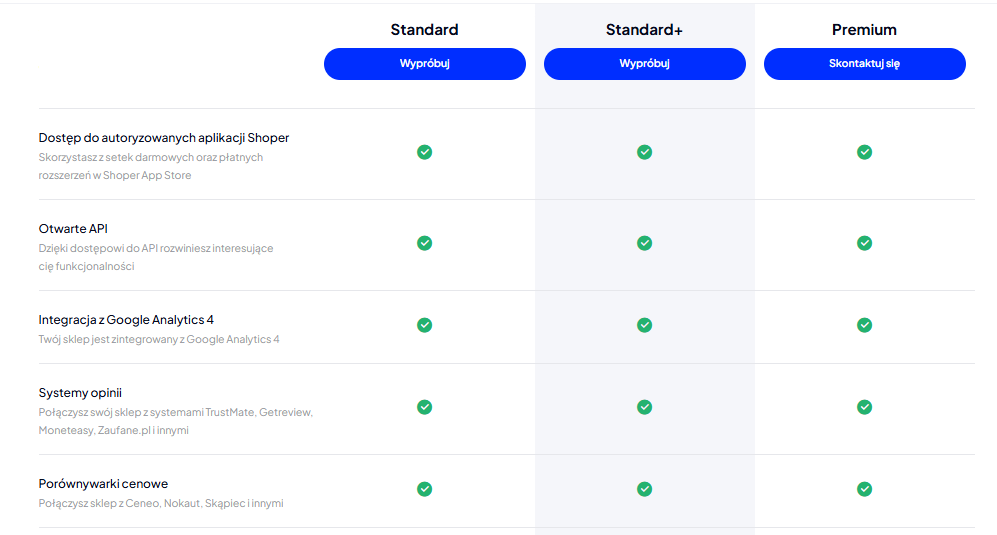Image resolution: width=997 pixels, height=535 pixels.
Task: Select the Premium plan column heading
Action: [x=865, y=30]
